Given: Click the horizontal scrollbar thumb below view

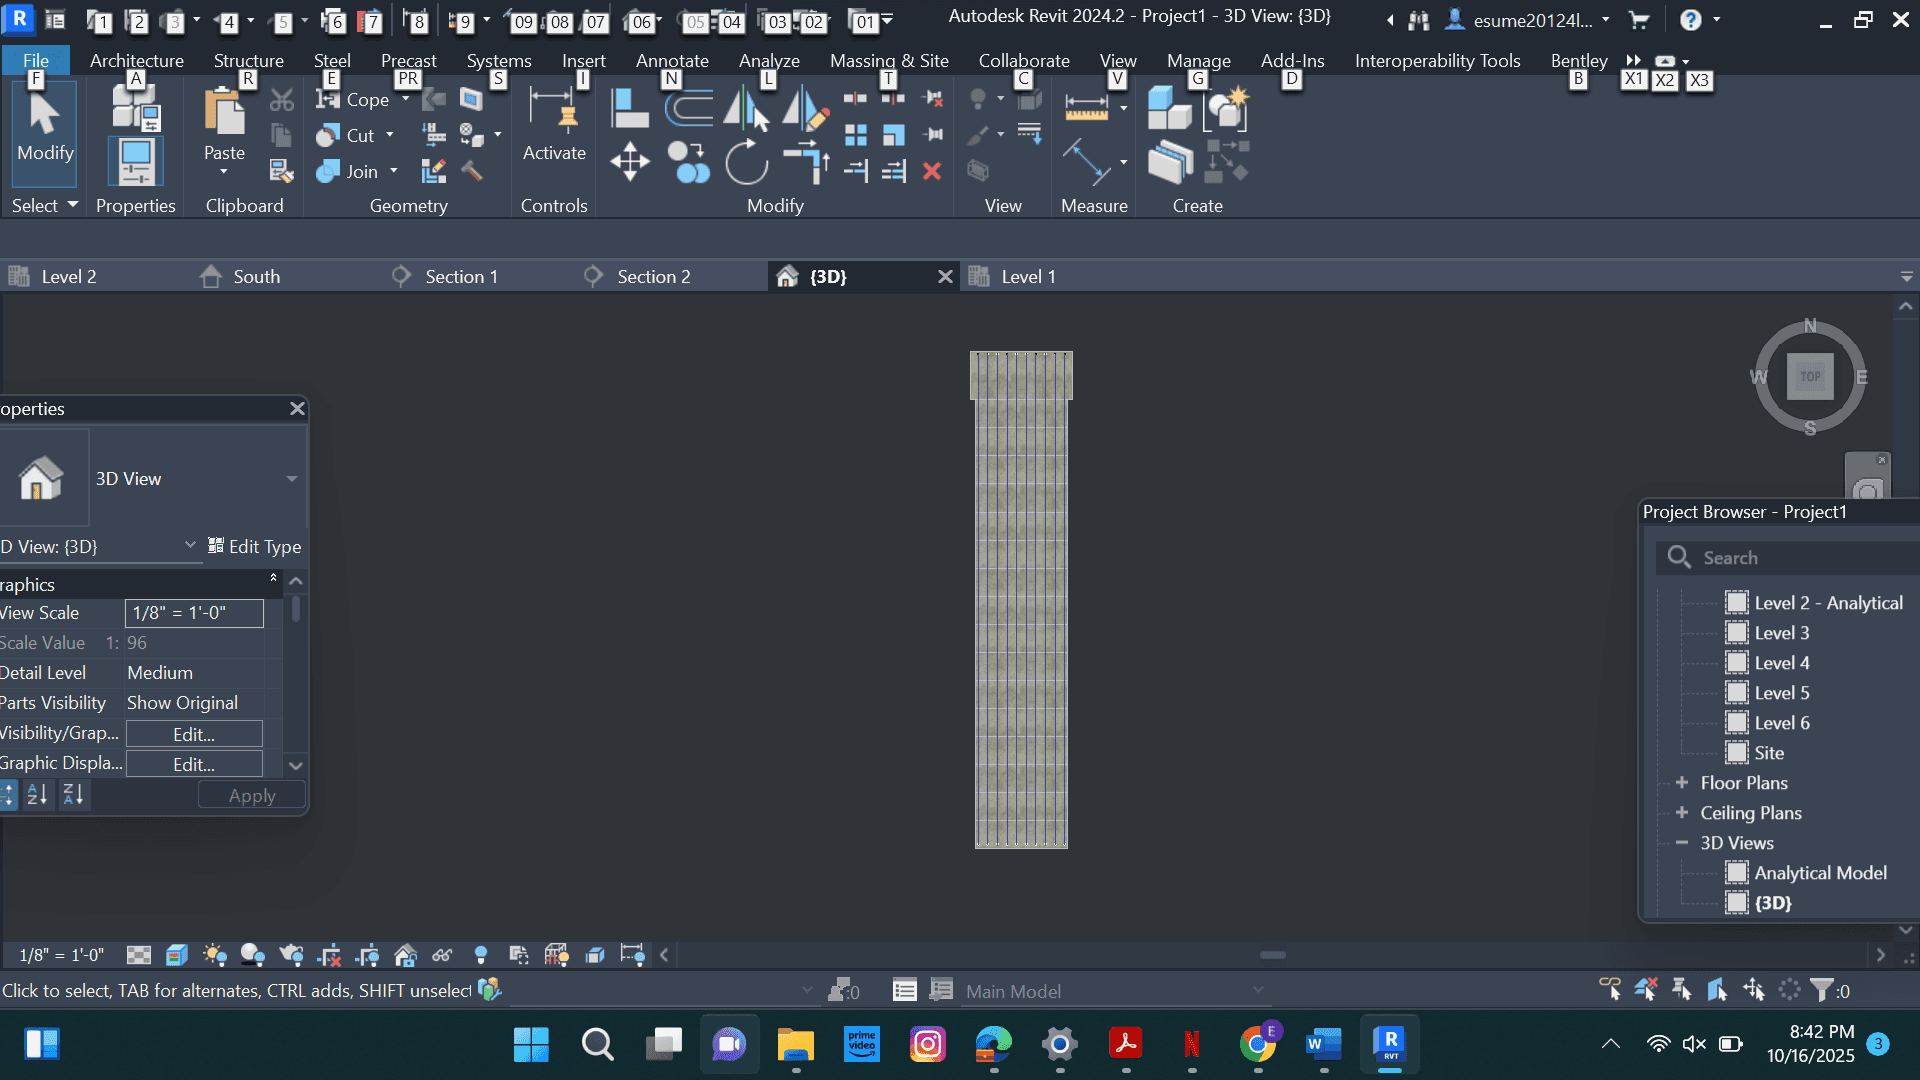Looking at the screenshot, I should click(1272, 955).
